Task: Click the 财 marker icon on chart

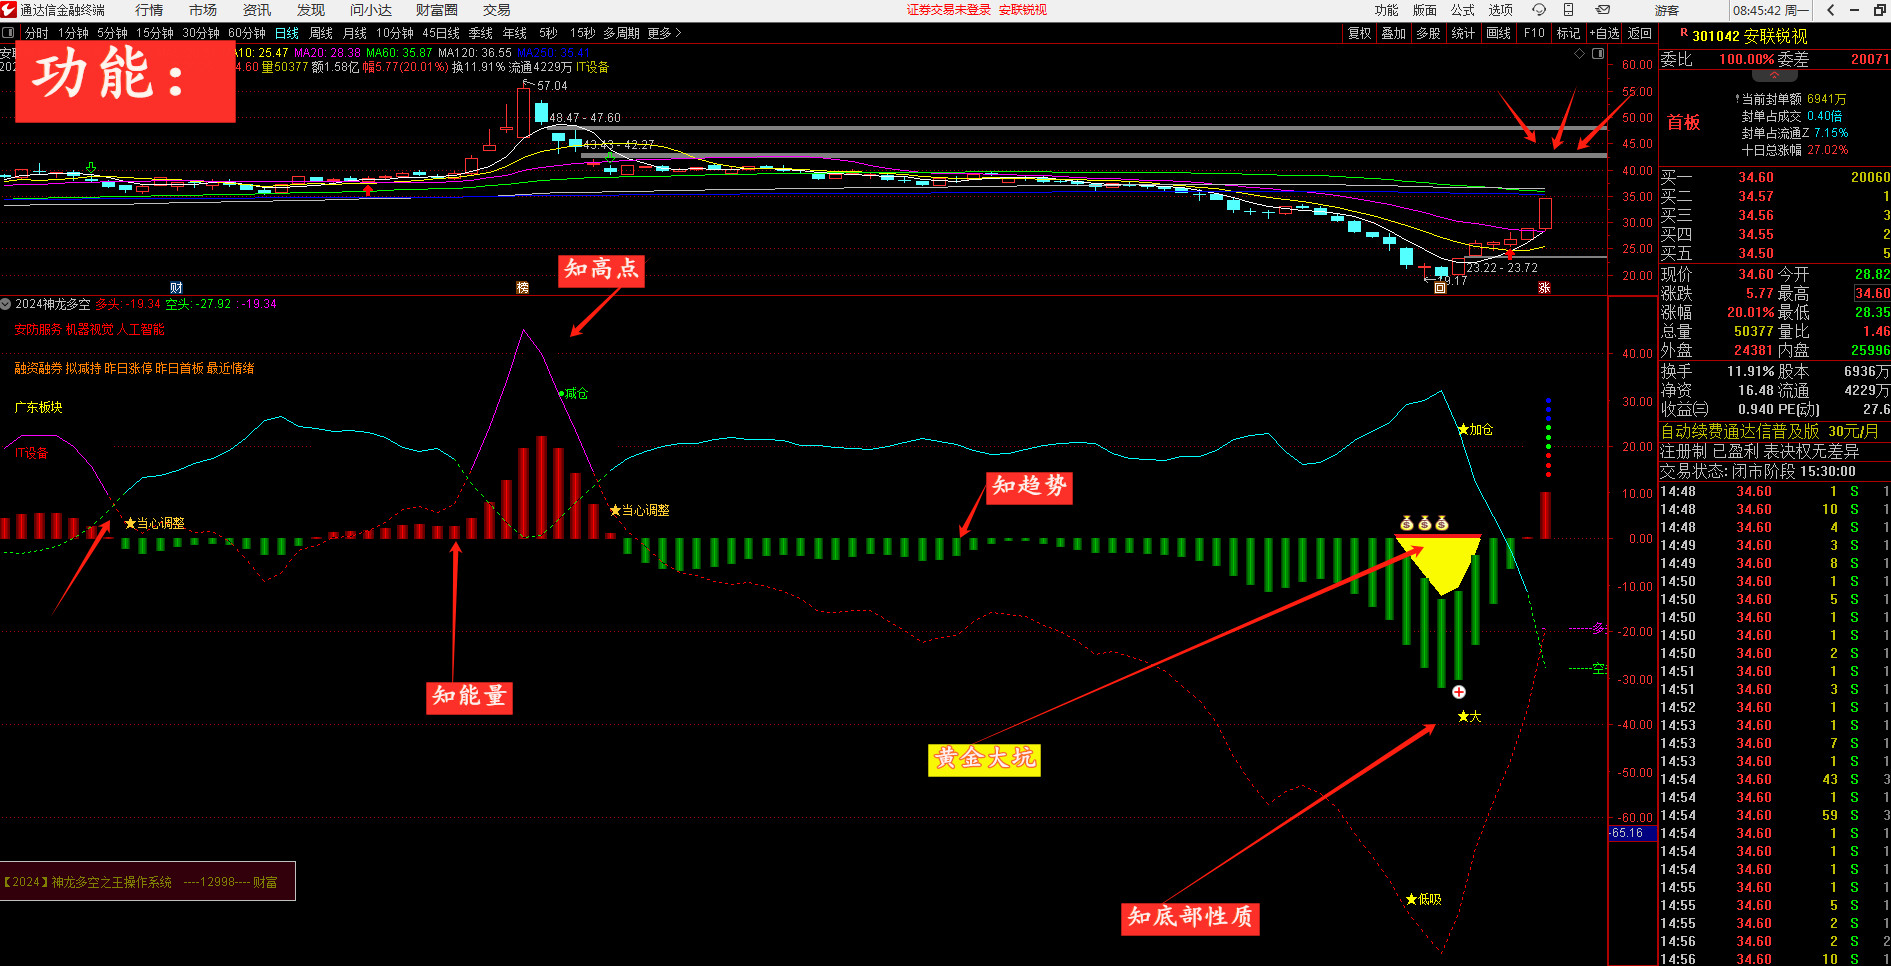Action: 176,288
